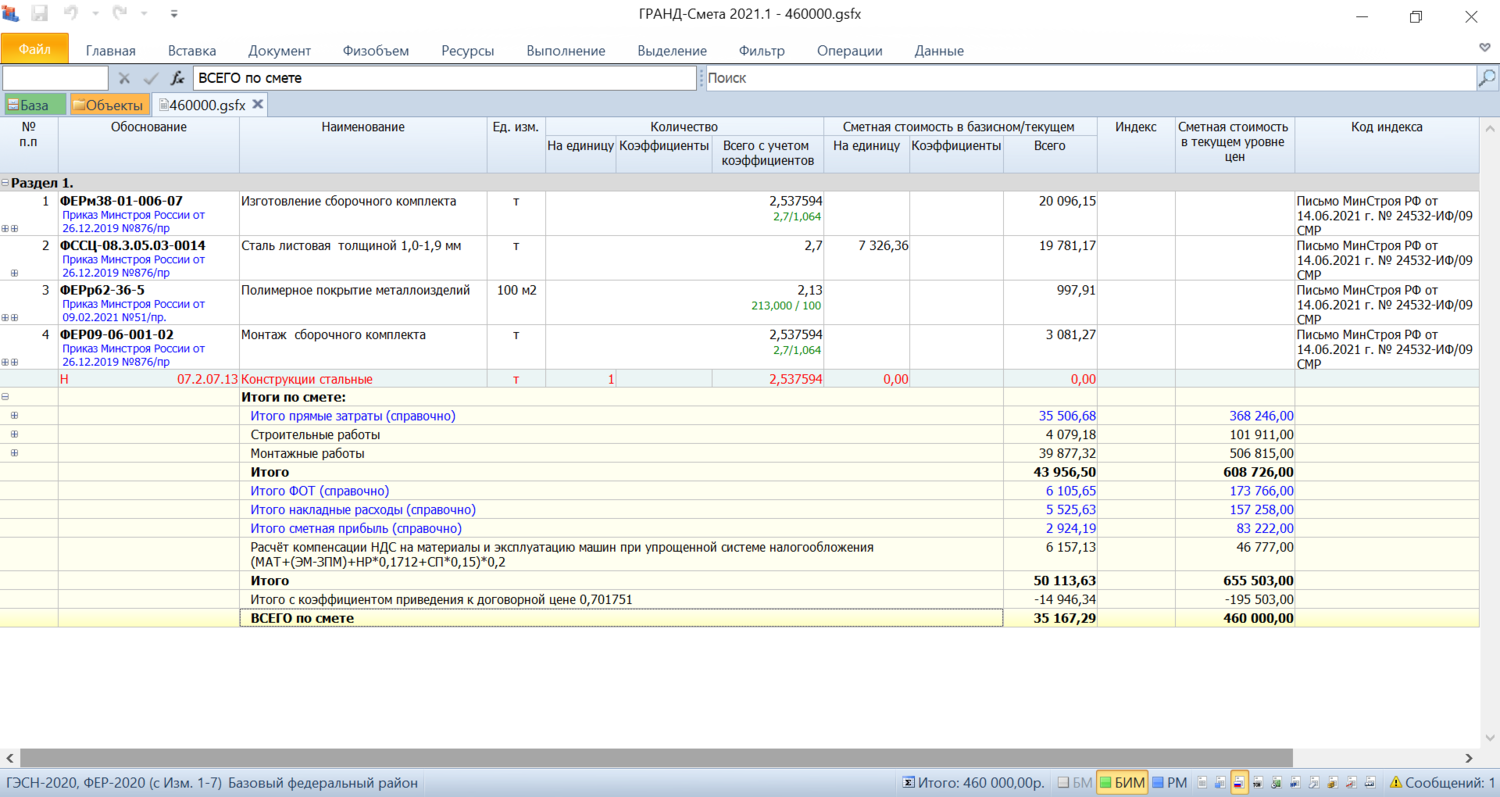Open the Файл menu
The width and height of the screenshot is (1500, 797).
click(x=34, y=49)
